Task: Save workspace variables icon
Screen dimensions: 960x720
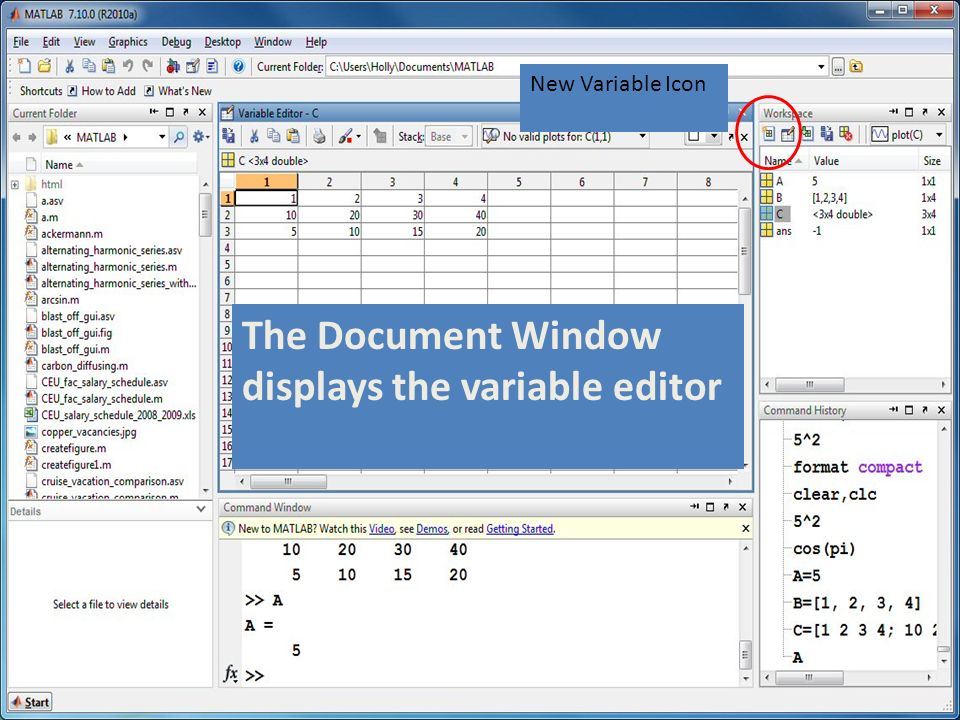Action: 827,133
